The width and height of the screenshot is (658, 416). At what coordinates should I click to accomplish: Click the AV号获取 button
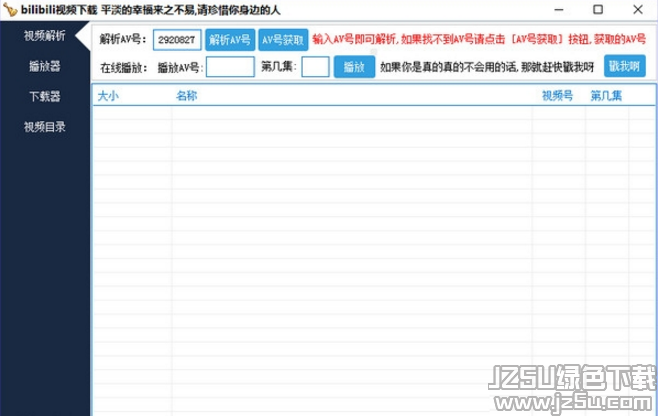pyautogui.click(x=283, y=40)
